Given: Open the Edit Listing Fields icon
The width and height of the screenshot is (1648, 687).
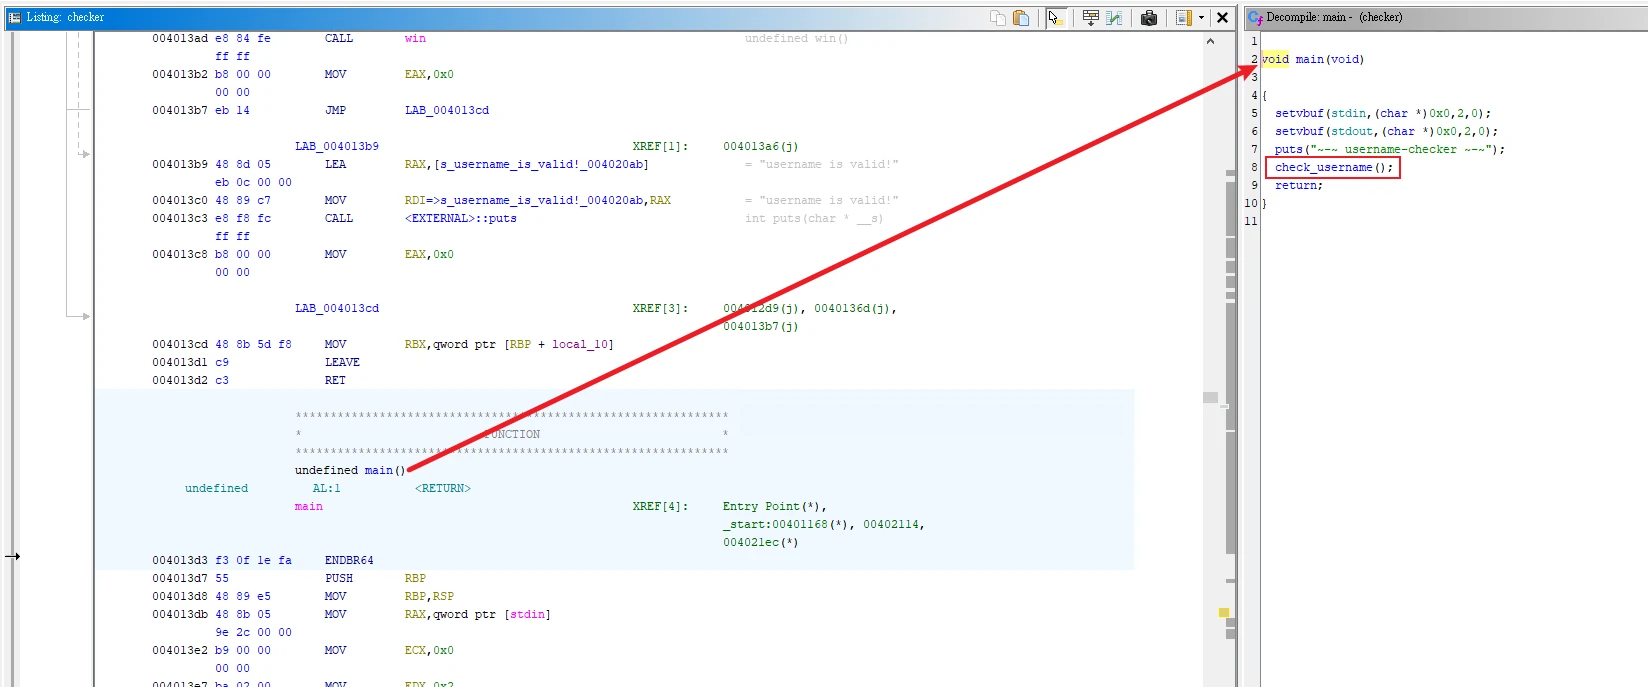Looking at the screenshot, I should tap(1090, 18).
